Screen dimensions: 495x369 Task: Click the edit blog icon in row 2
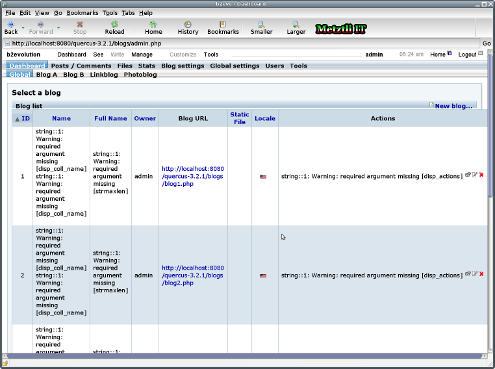coord(475,274)
